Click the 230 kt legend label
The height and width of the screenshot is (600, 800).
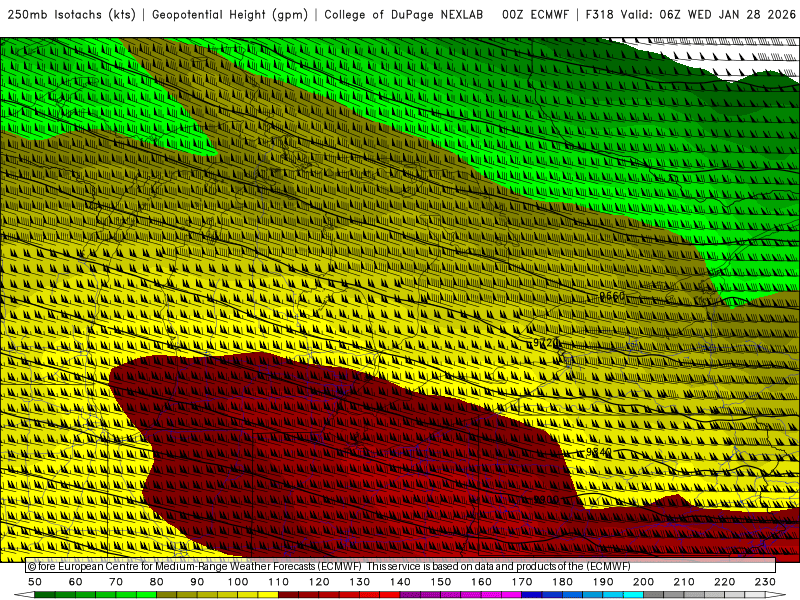(x=765, y=582)
